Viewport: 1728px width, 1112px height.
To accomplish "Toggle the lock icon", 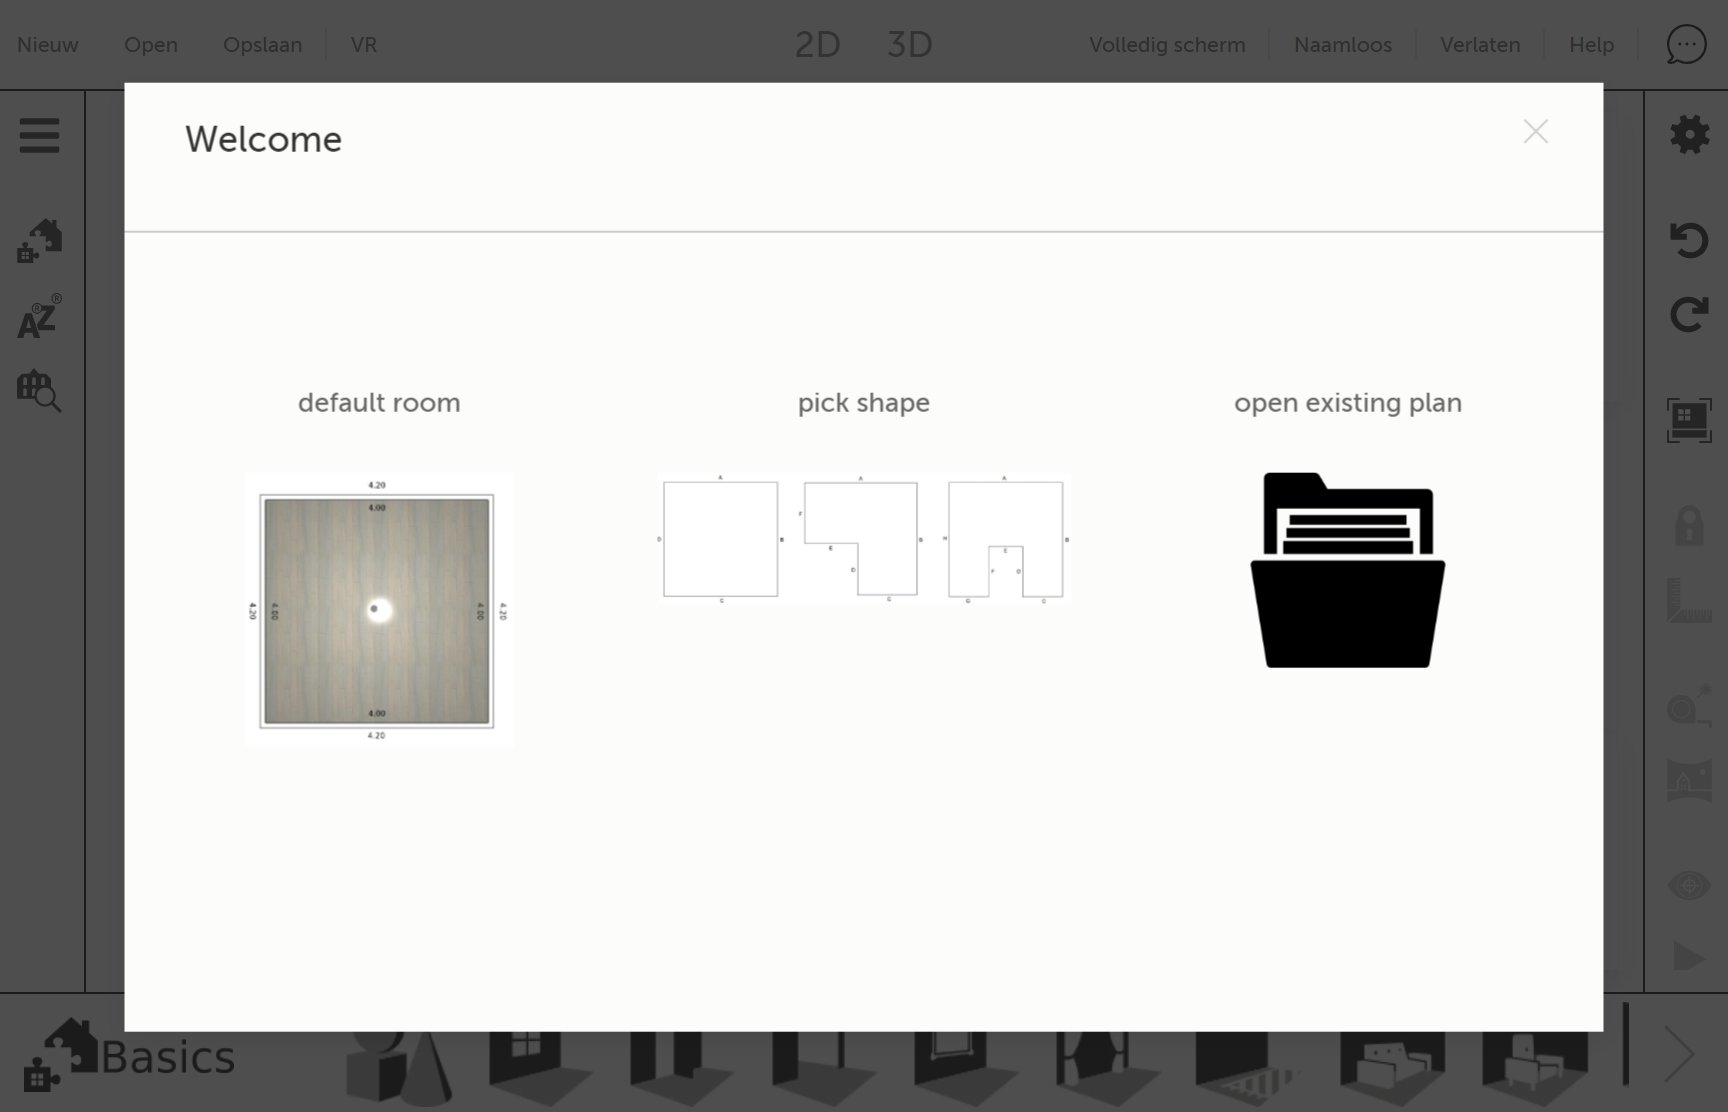I will tap(1689, 525).
